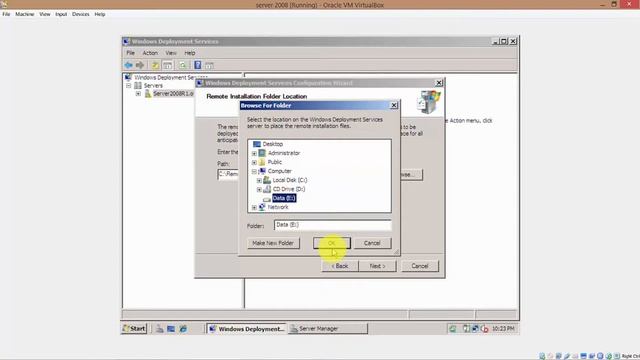Open the Help menu in Windows Deployment Services
This screenshot has height=360, width=640.
[x=189, y=53]
